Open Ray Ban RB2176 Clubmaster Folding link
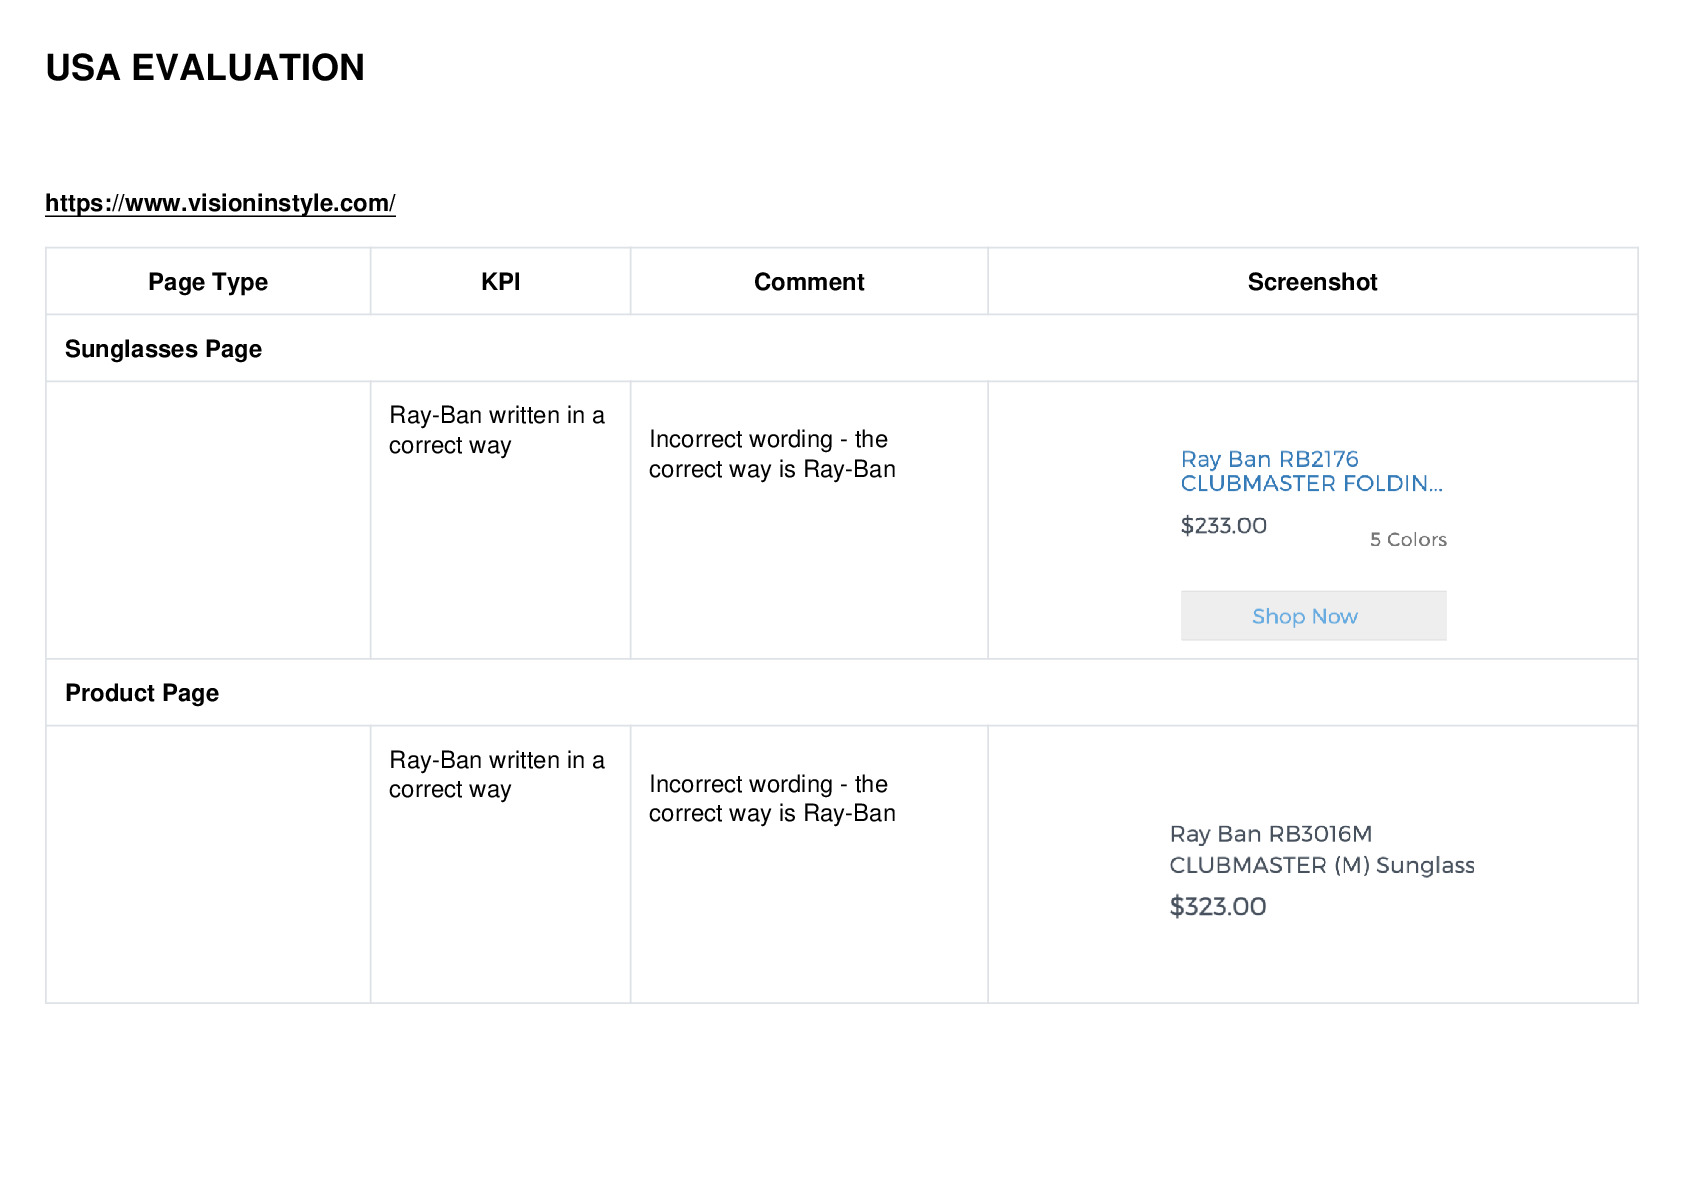 [1311, 471]
